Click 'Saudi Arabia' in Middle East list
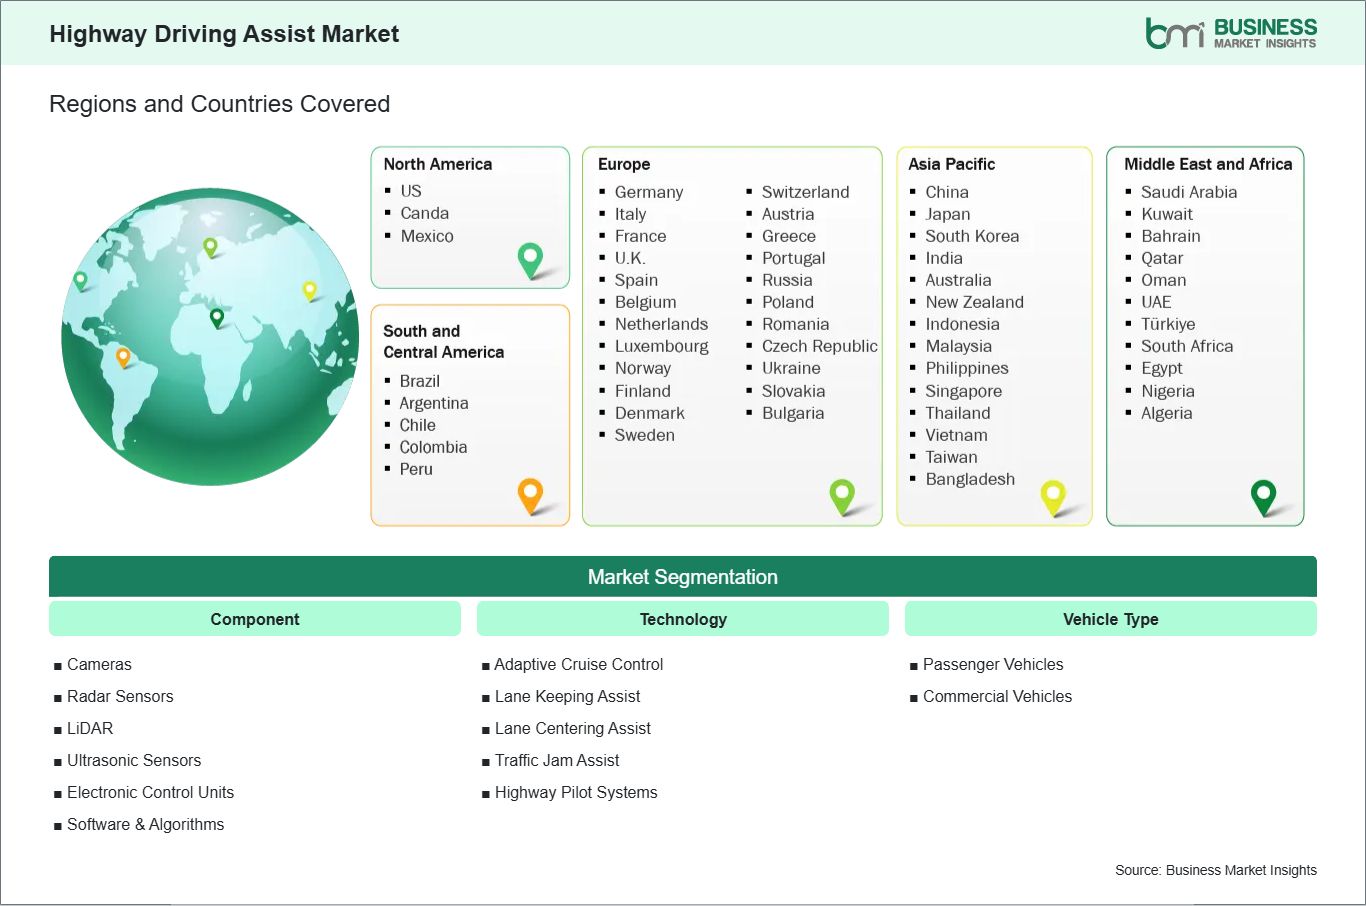This screenshot has height=906, width=1366. click(x=1189, y=192)
